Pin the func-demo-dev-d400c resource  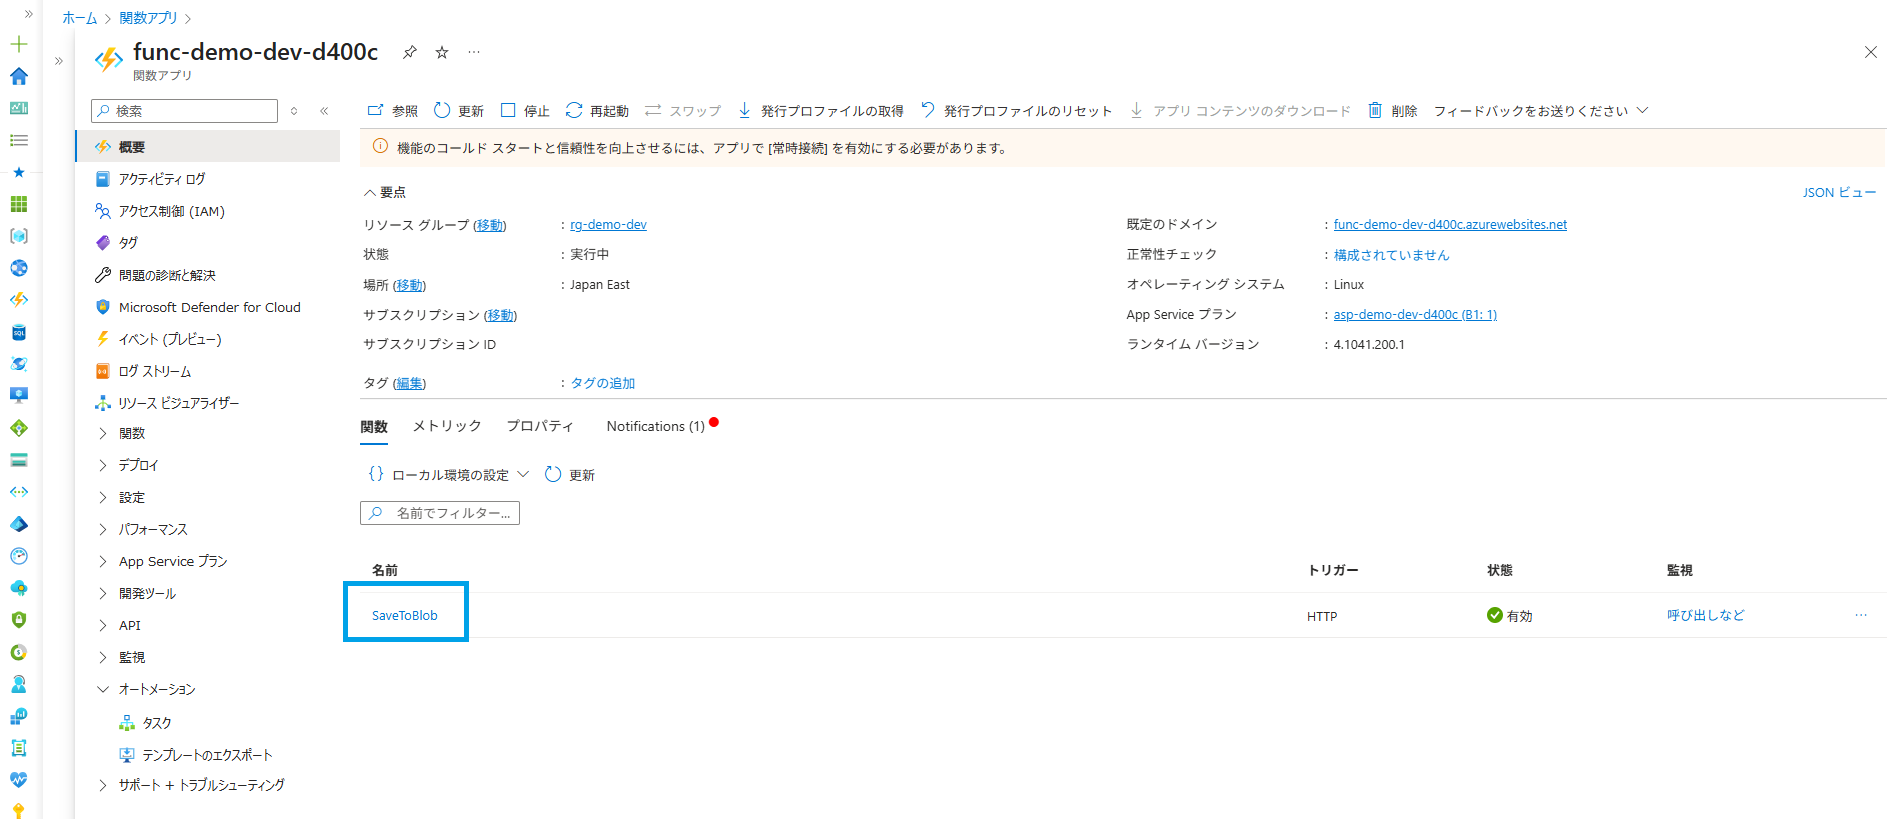pyautogui.click(x=410, y=52)
